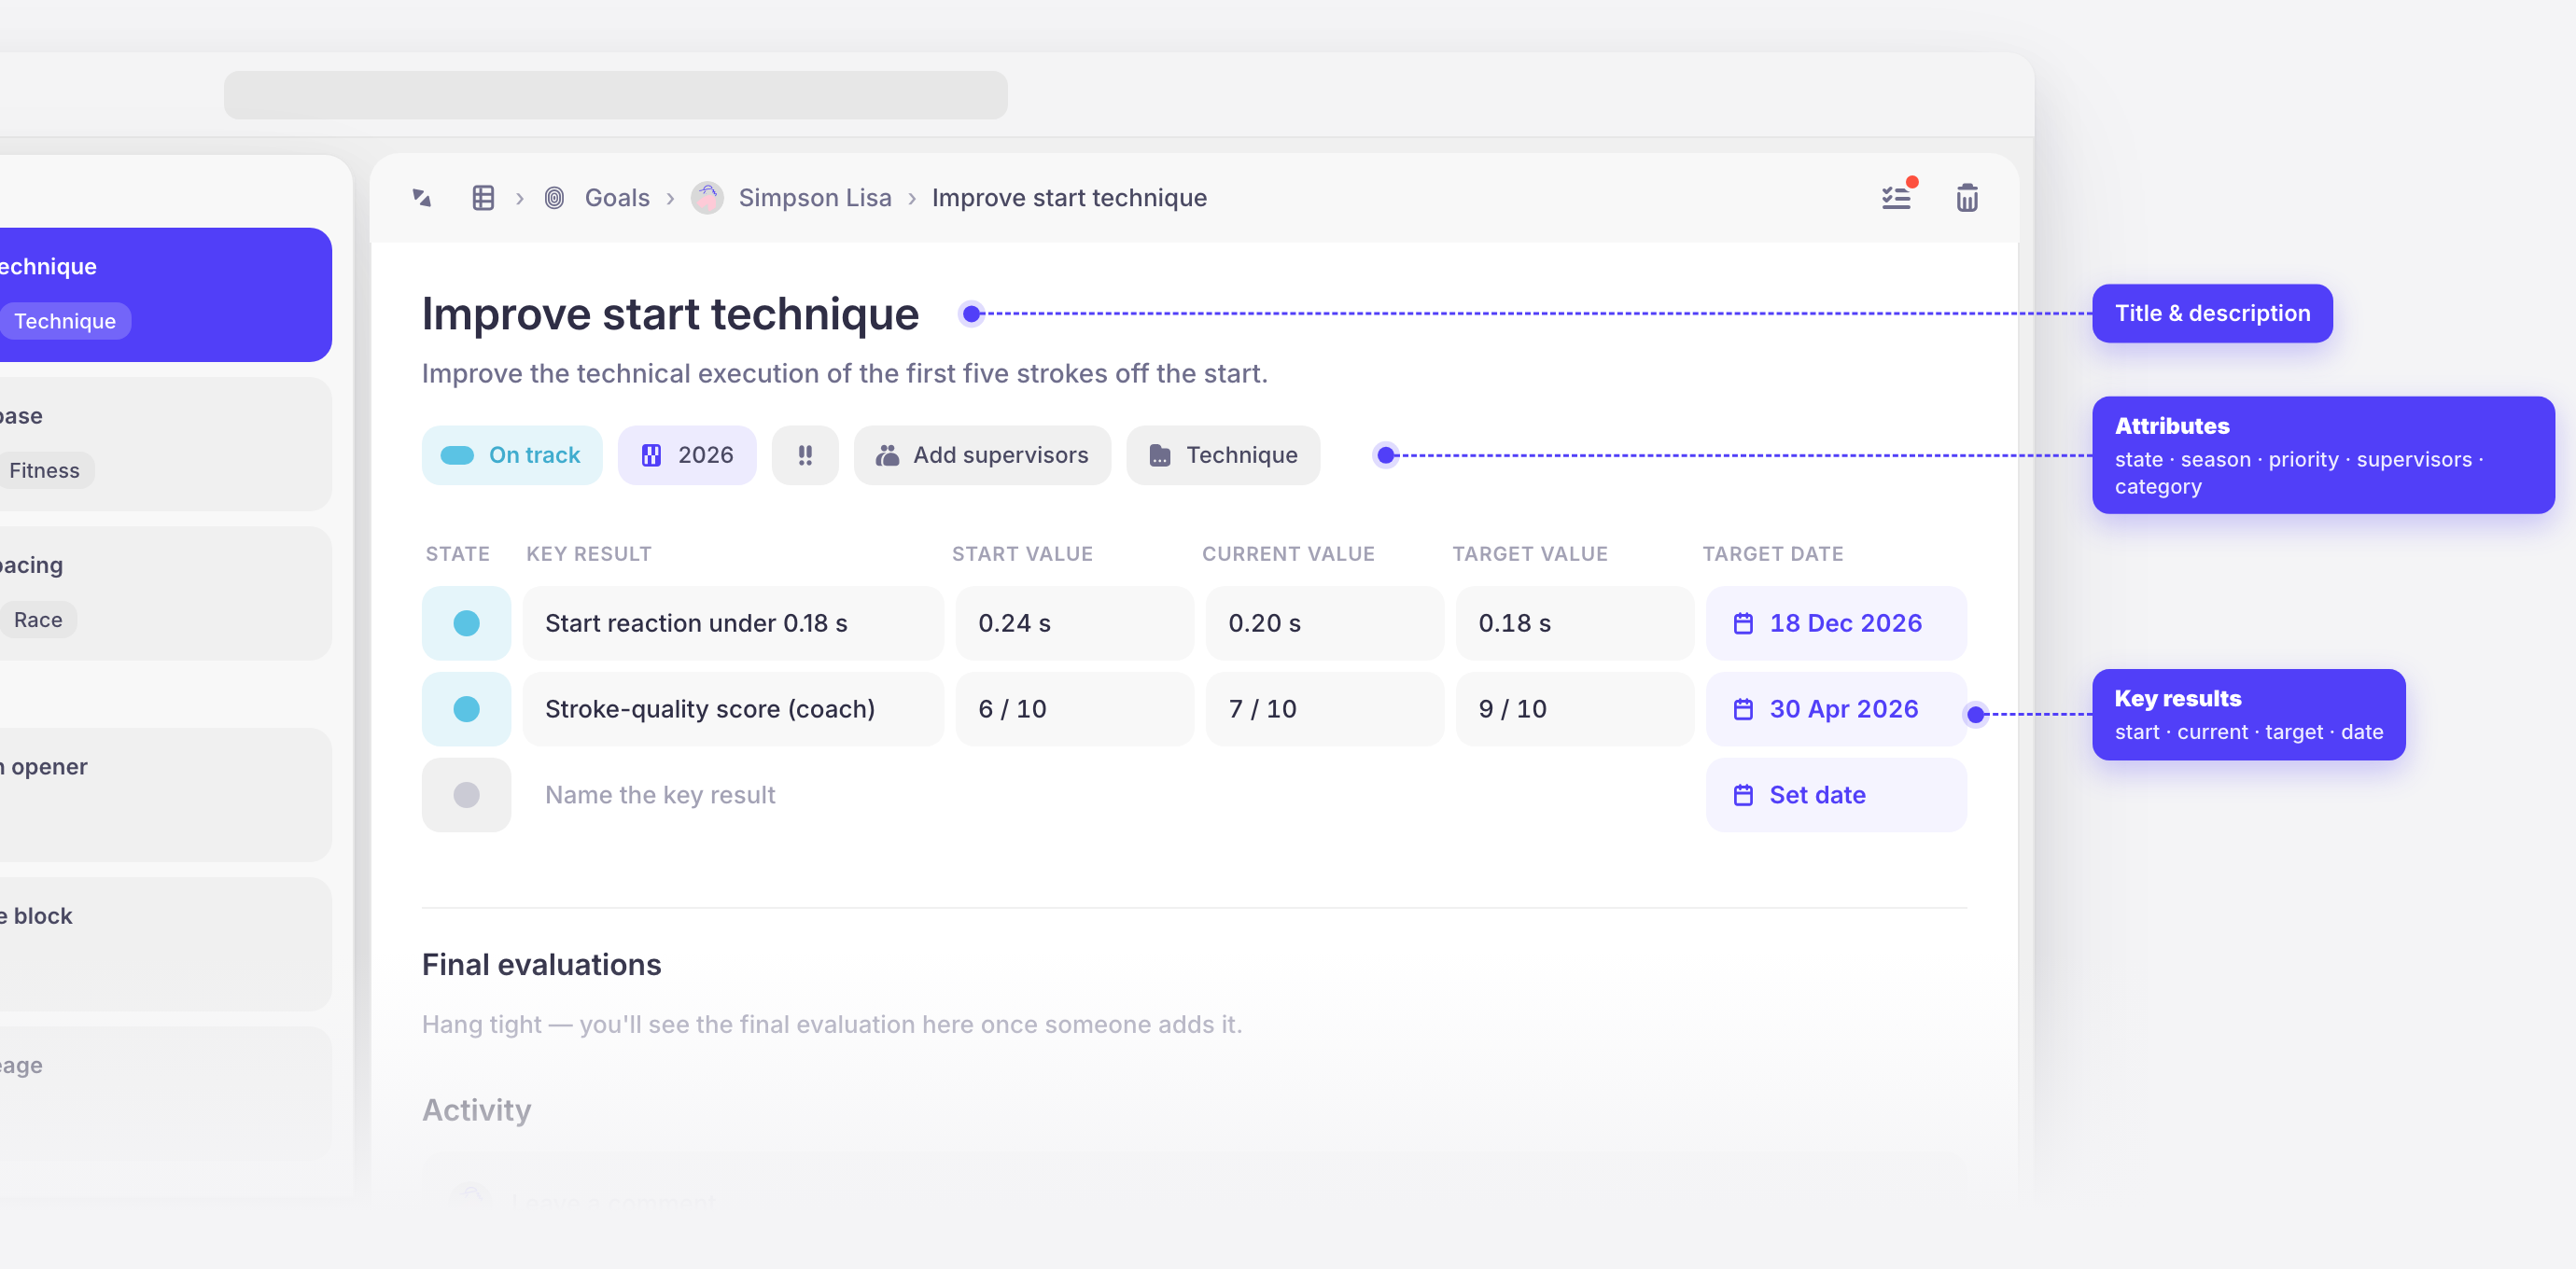Change the Technique category chip
Image resolution: width=2576 pixels, height=1269 pixels.
coord(1223,455)
